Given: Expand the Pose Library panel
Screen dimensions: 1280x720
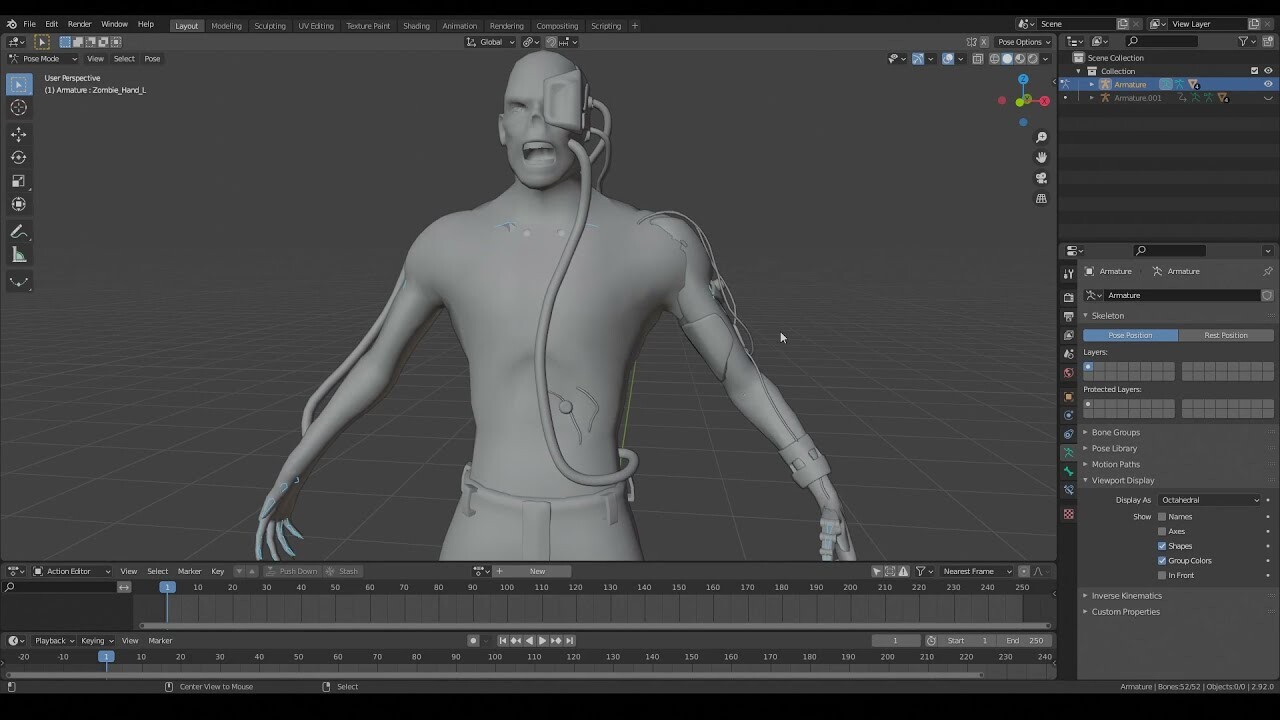Looking at the screenshot, I should [x=1114, y=448].
